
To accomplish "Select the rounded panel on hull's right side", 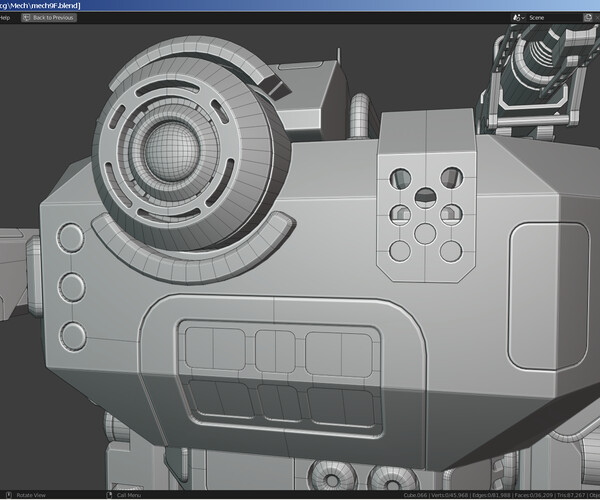I will [x=547, y=294].
